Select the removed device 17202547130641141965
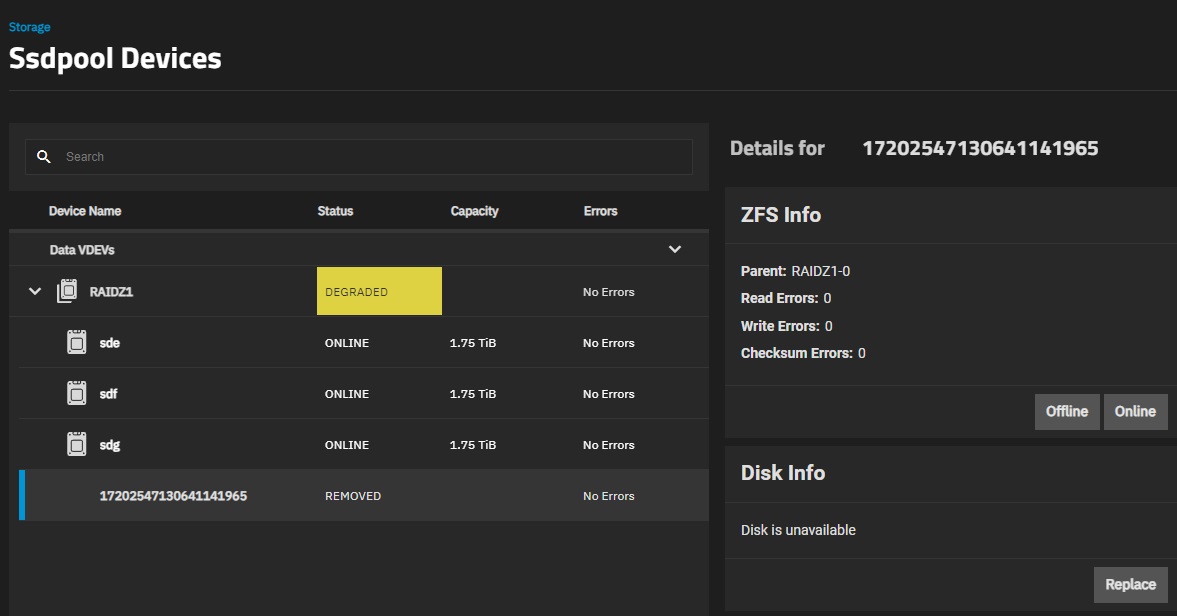This screenshot has height=616, width=1177. (x=173, y=496)
